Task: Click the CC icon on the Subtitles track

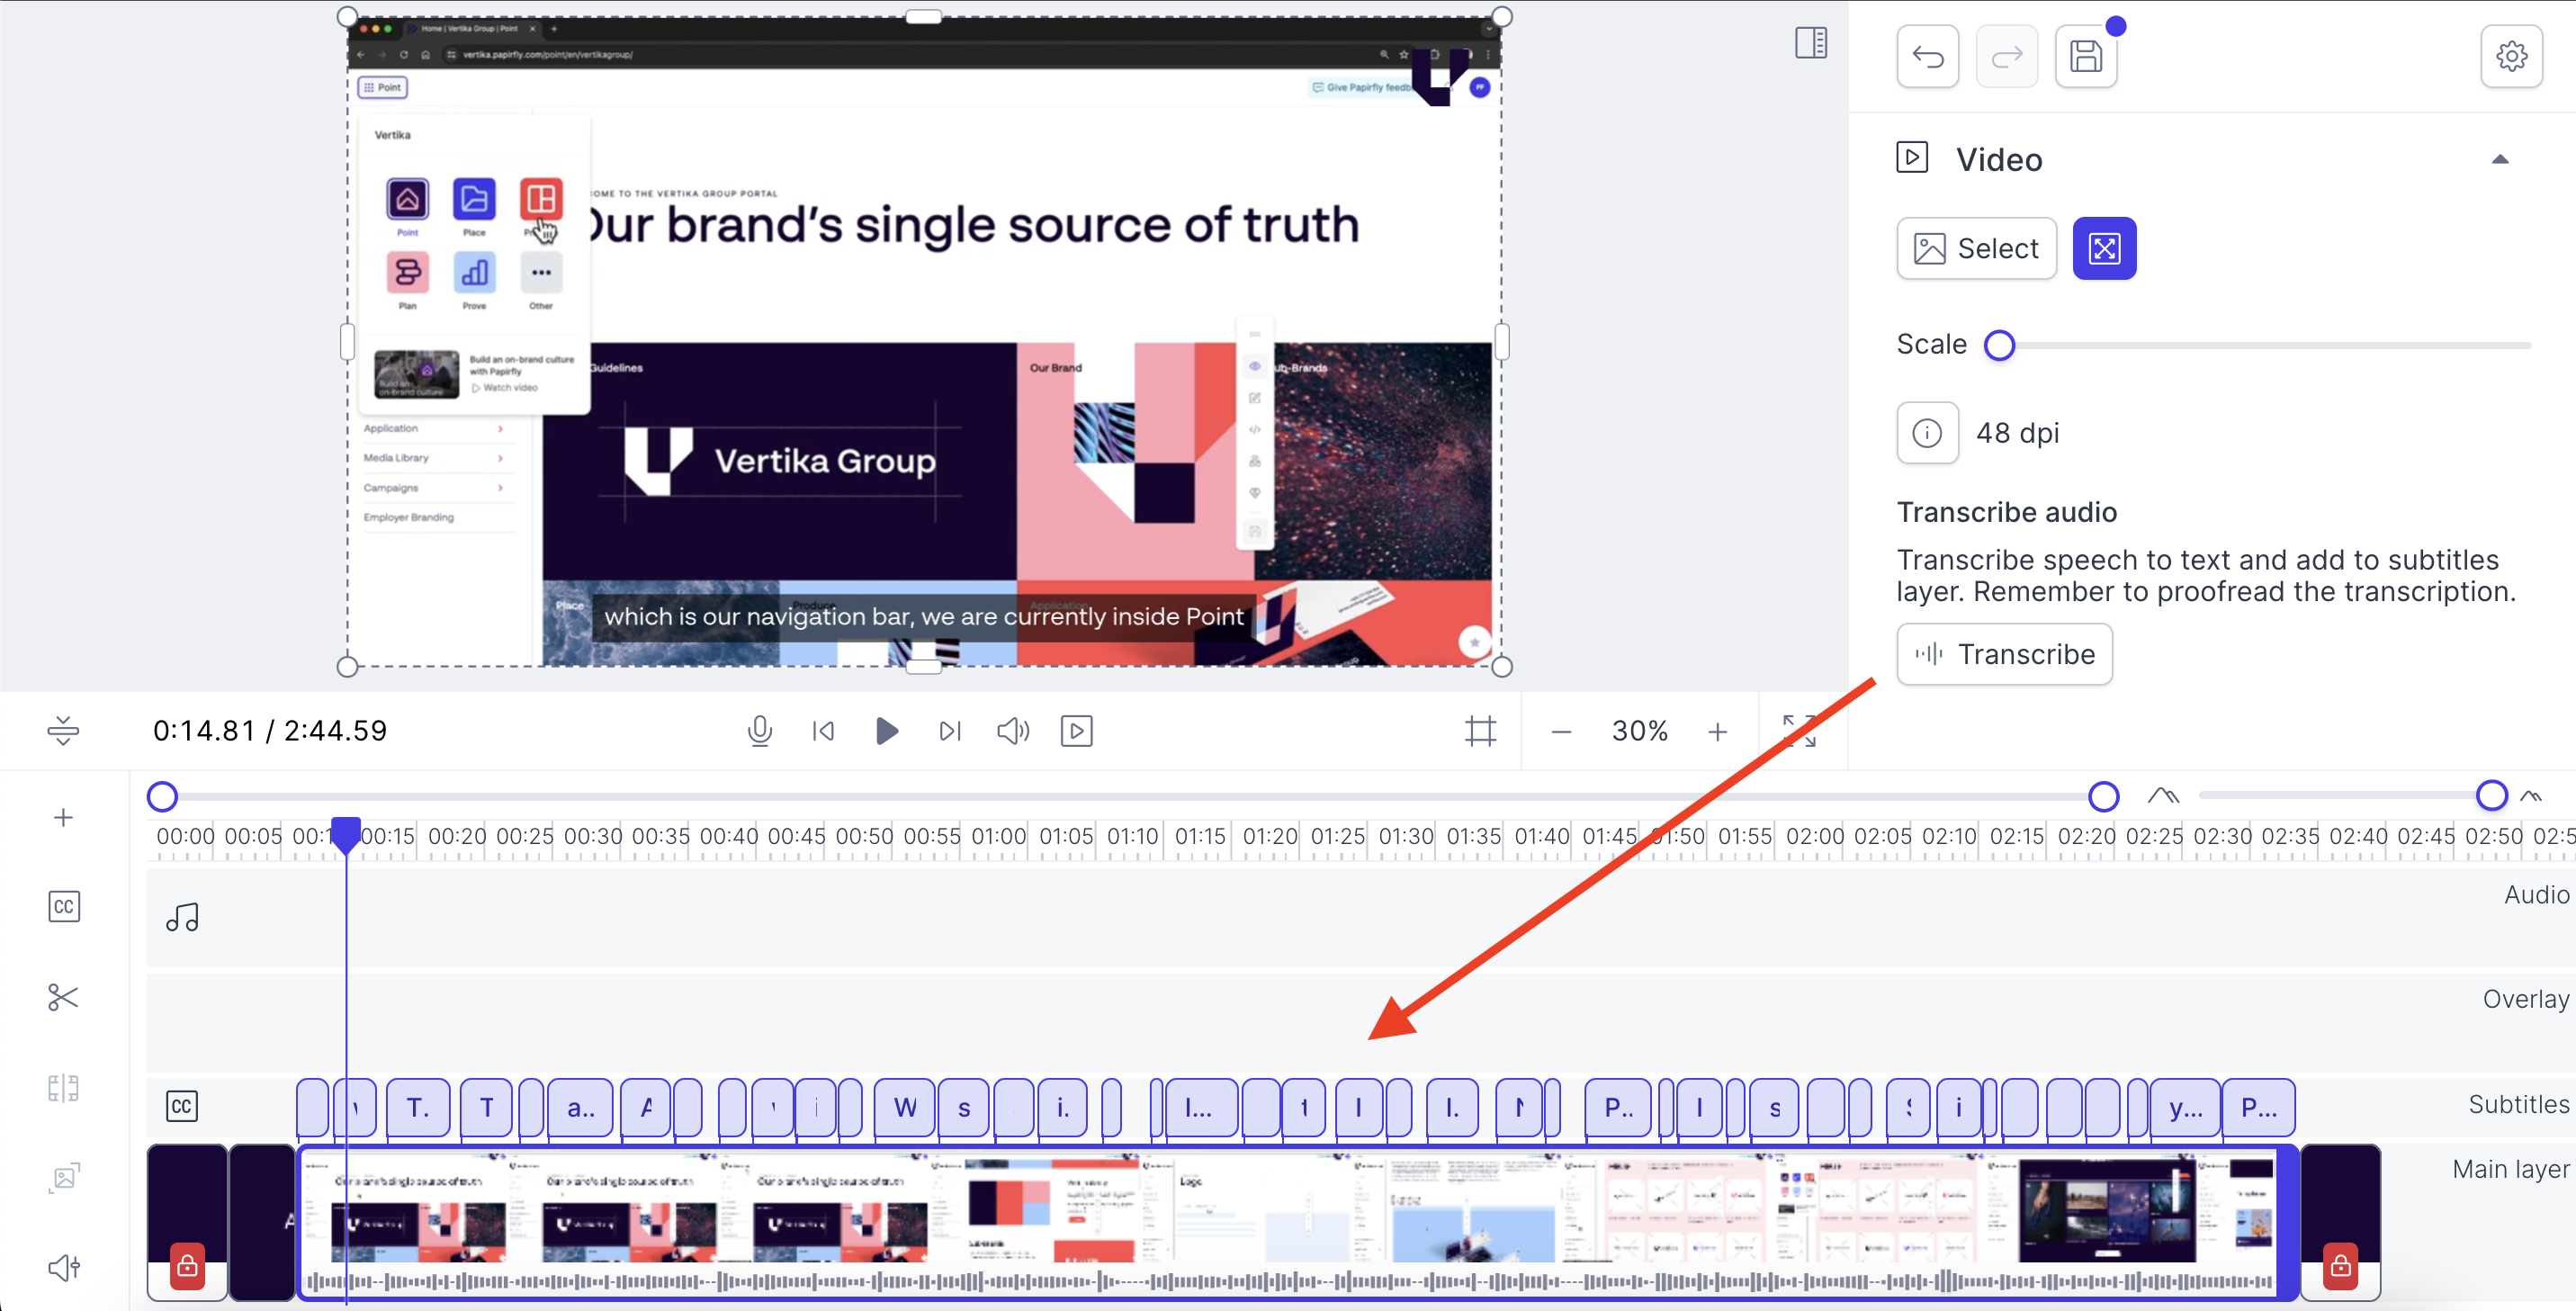Action: click(x=181, y=1106)
